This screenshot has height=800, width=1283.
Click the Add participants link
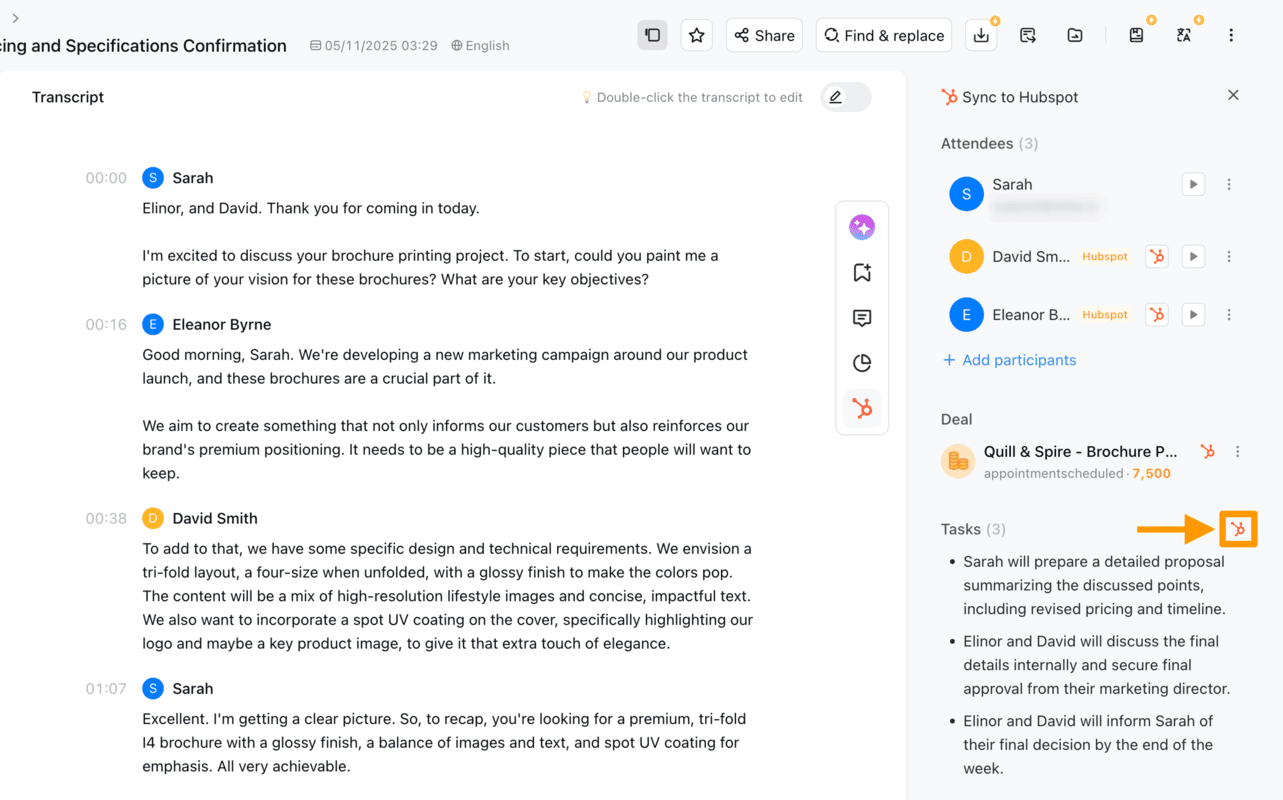tap(1010, 360)
